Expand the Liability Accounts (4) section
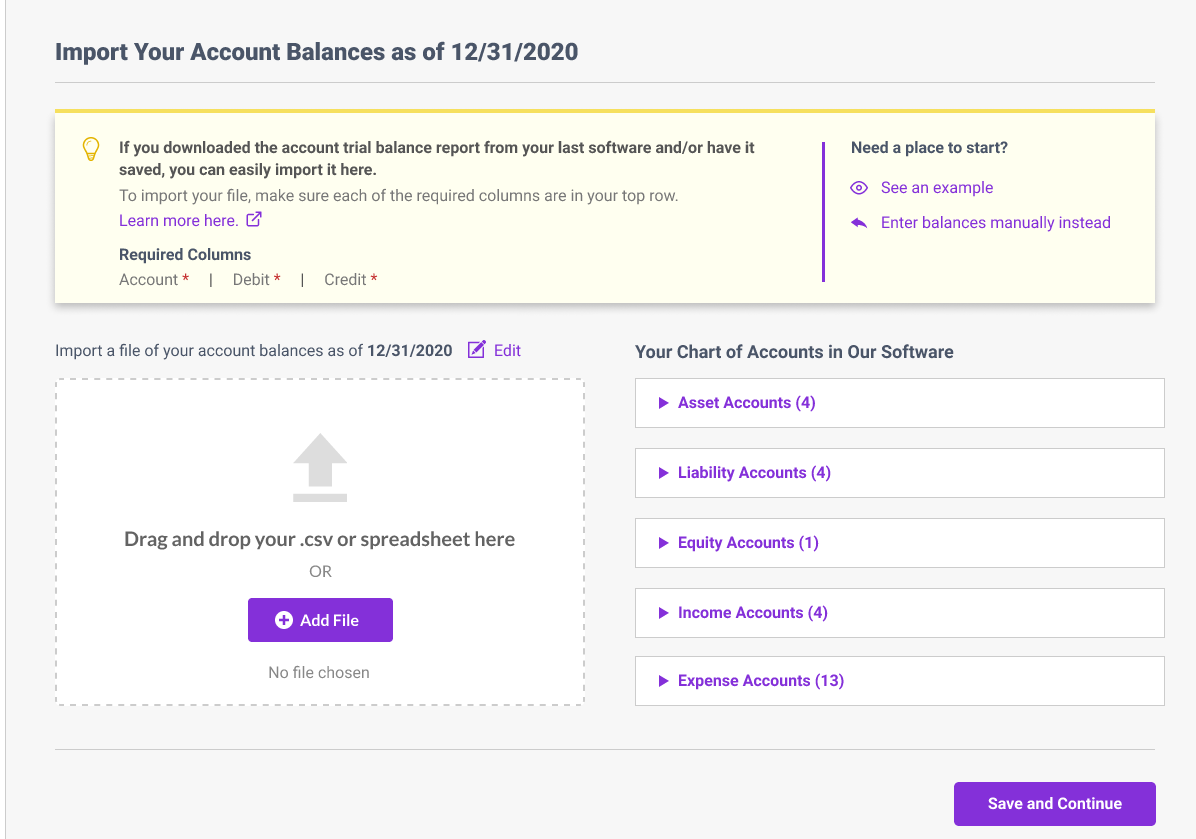Screen dimensions: 1196x839 (899, 473)
